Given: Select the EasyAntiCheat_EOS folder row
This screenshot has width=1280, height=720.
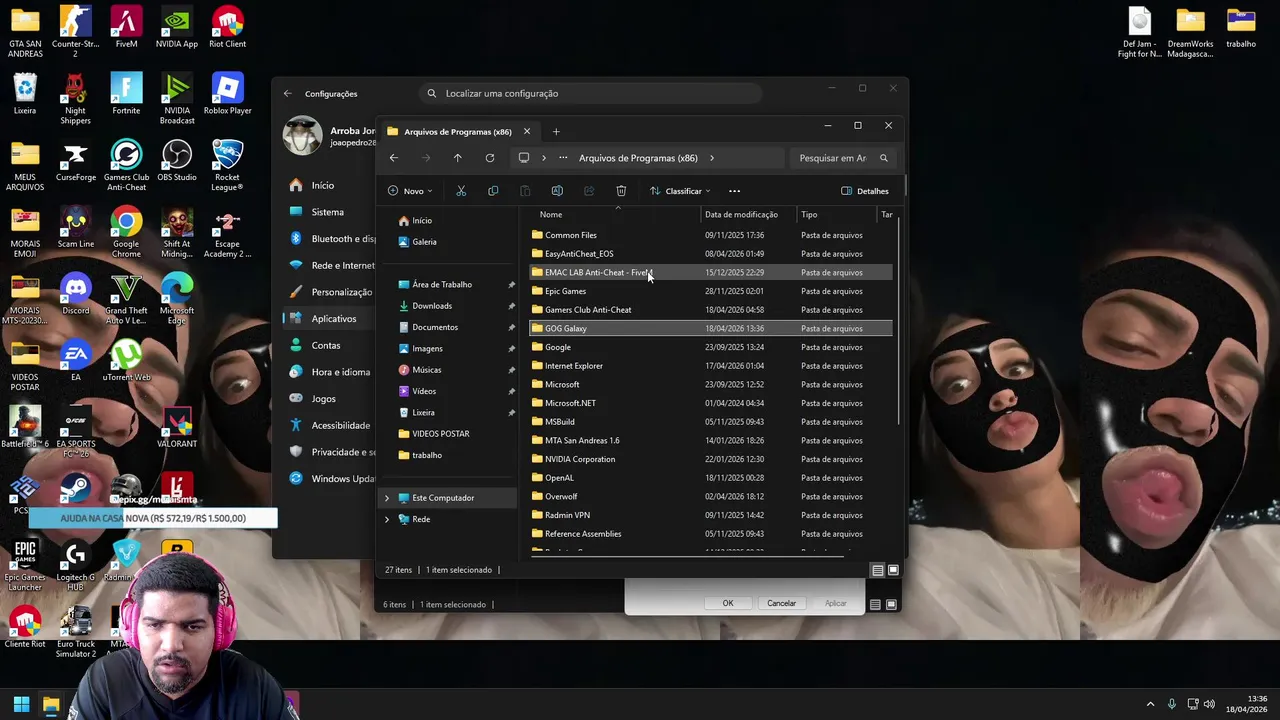Looking at the screenshot, I should click(710, 254).
